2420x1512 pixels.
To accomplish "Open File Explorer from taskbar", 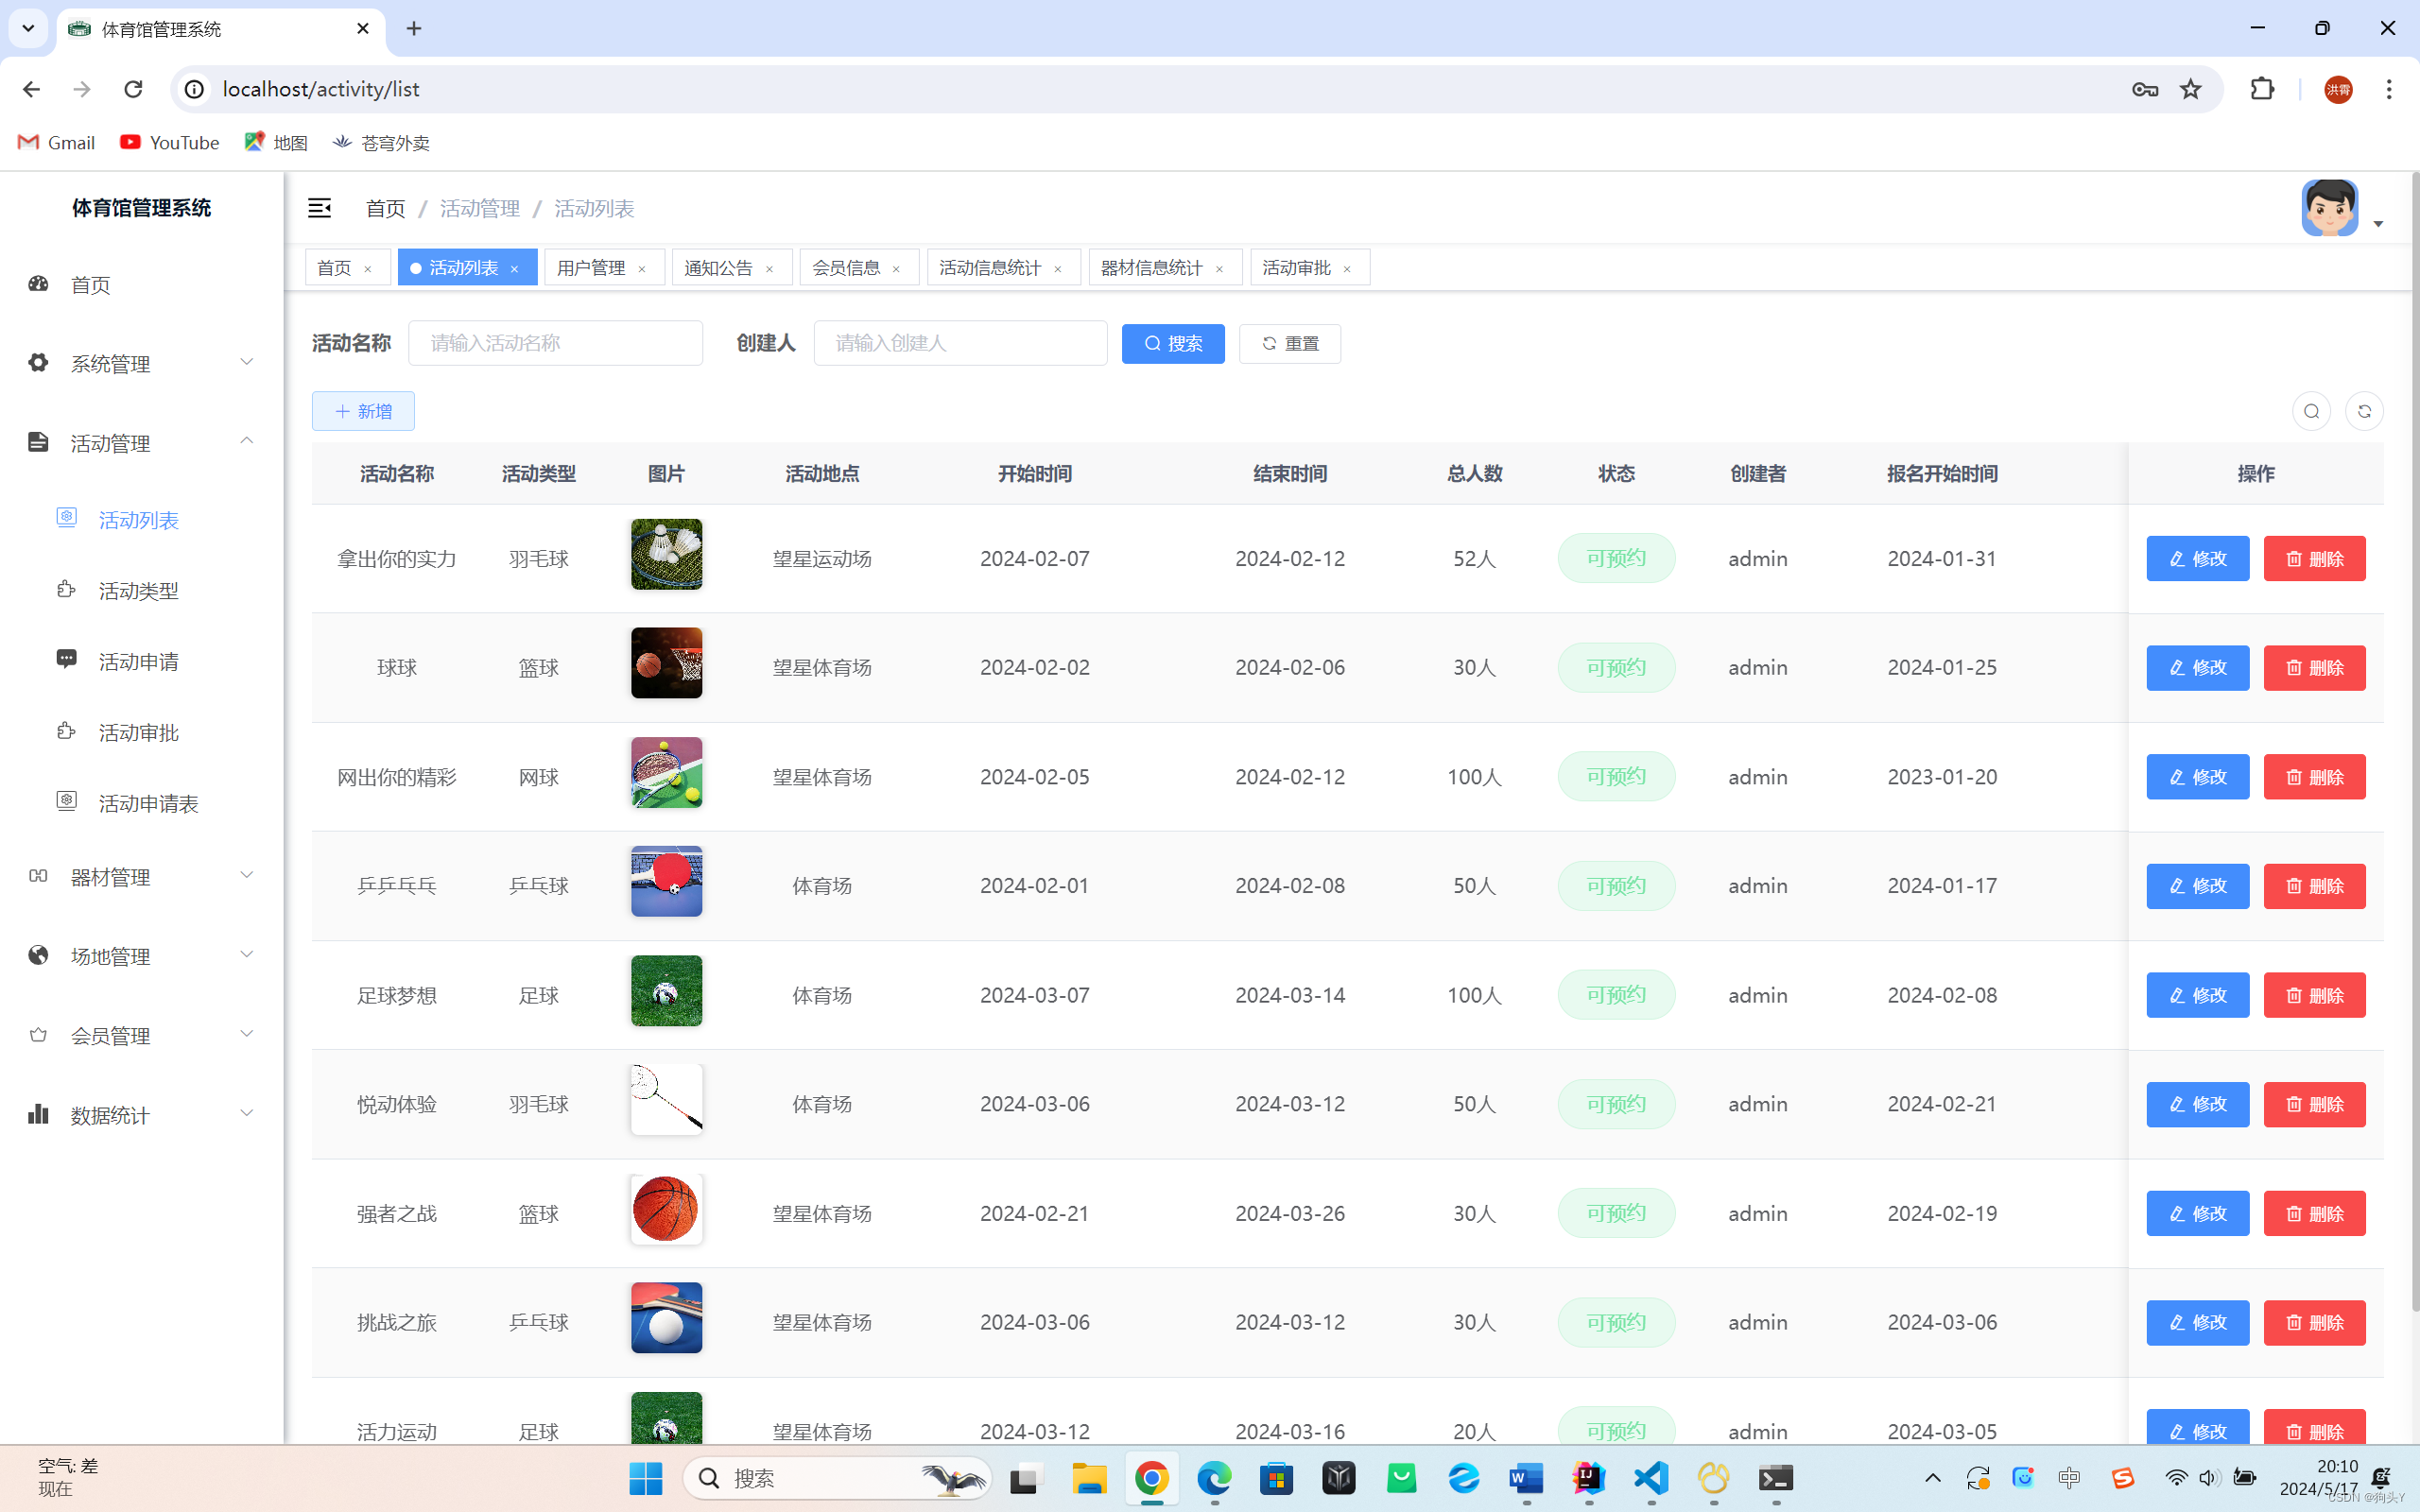I will tap(1089, 1478).
